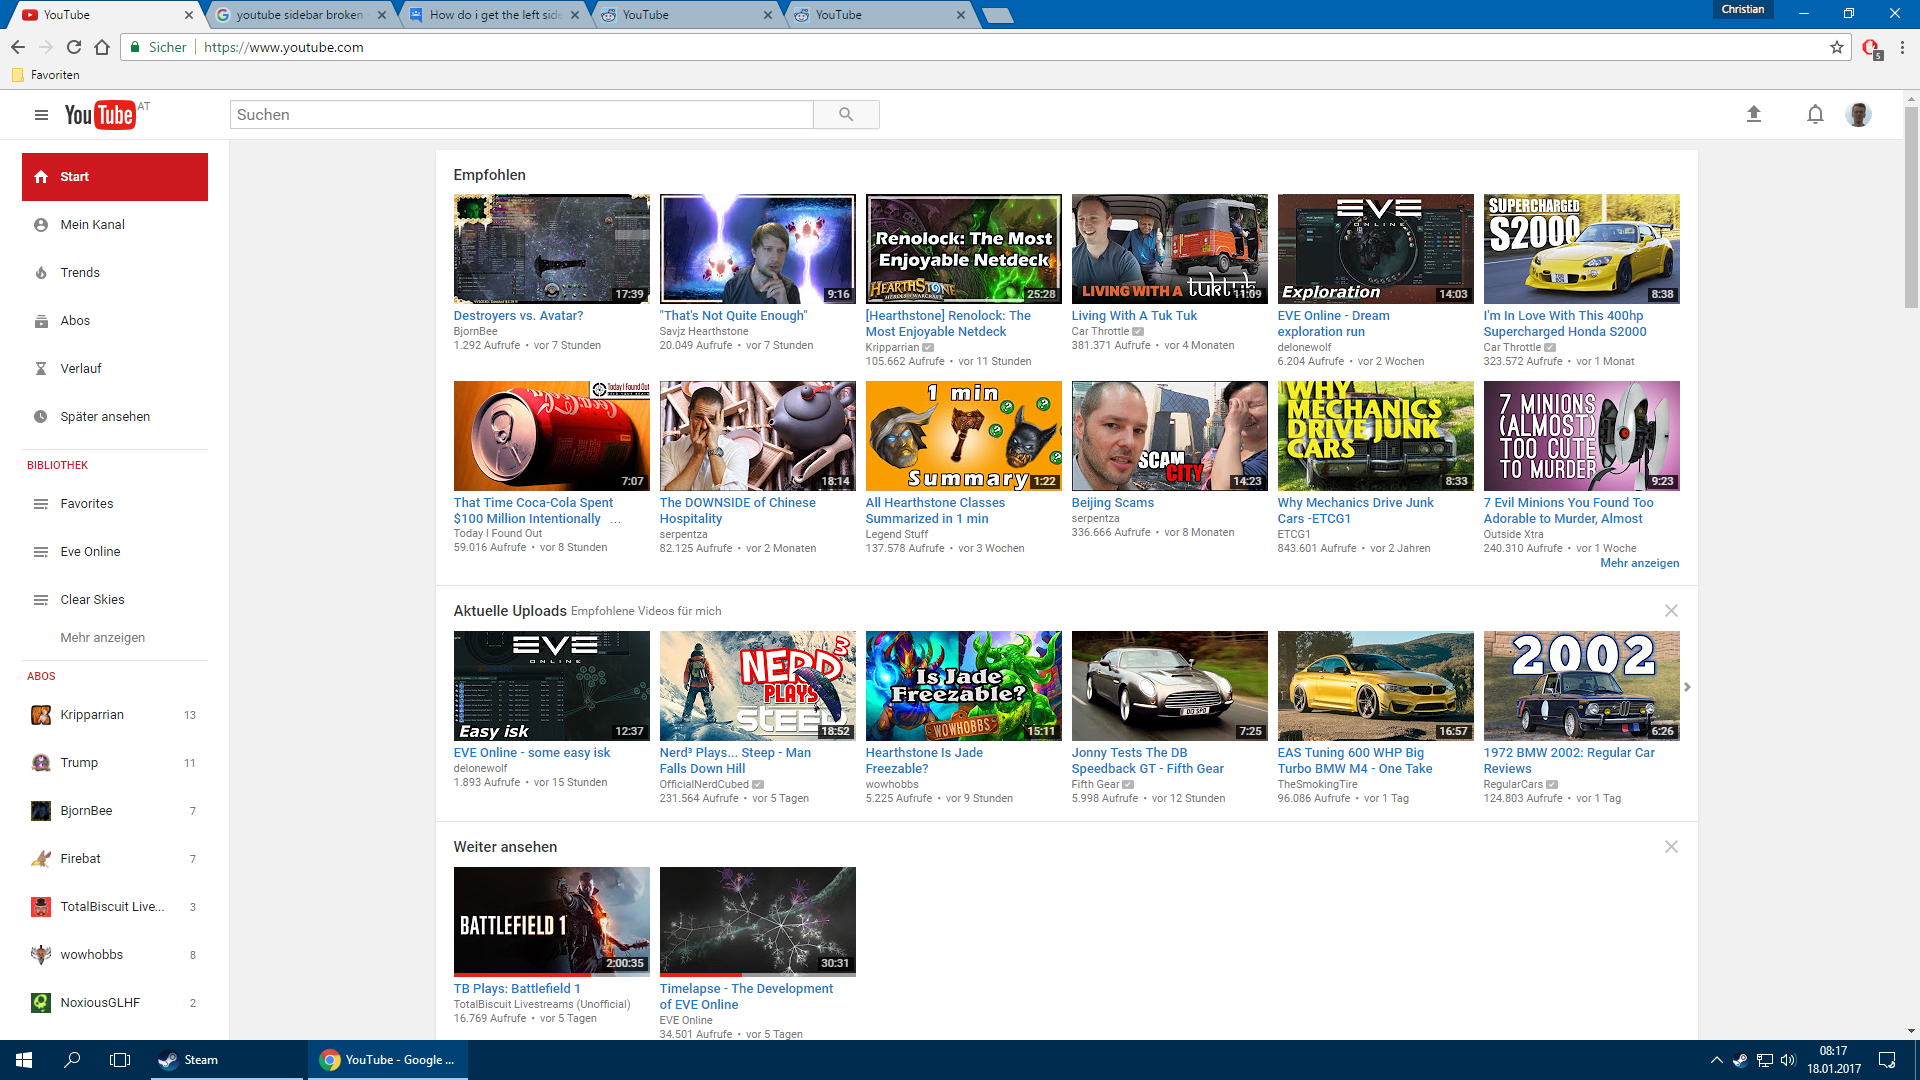Go to Start in the sidebar
Screen dimensions: 1920x1080
pyautogui.click(x=75, y=176)
